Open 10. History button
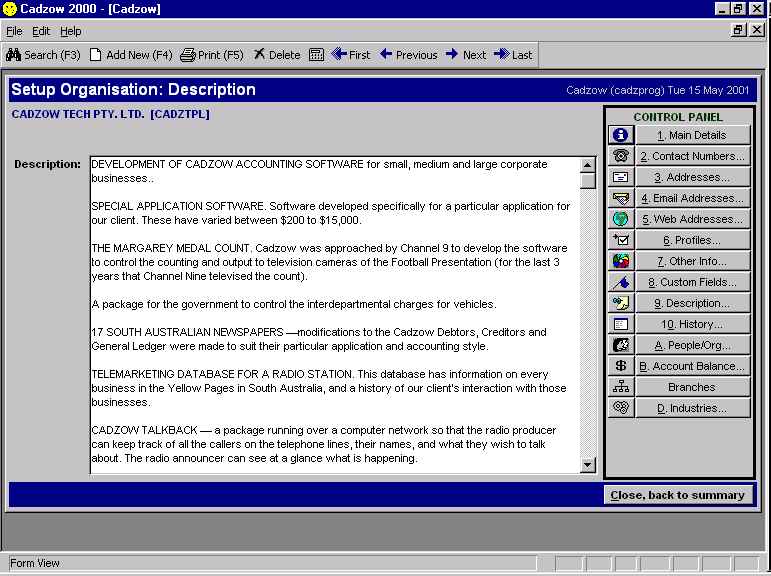 coord(692,324)
